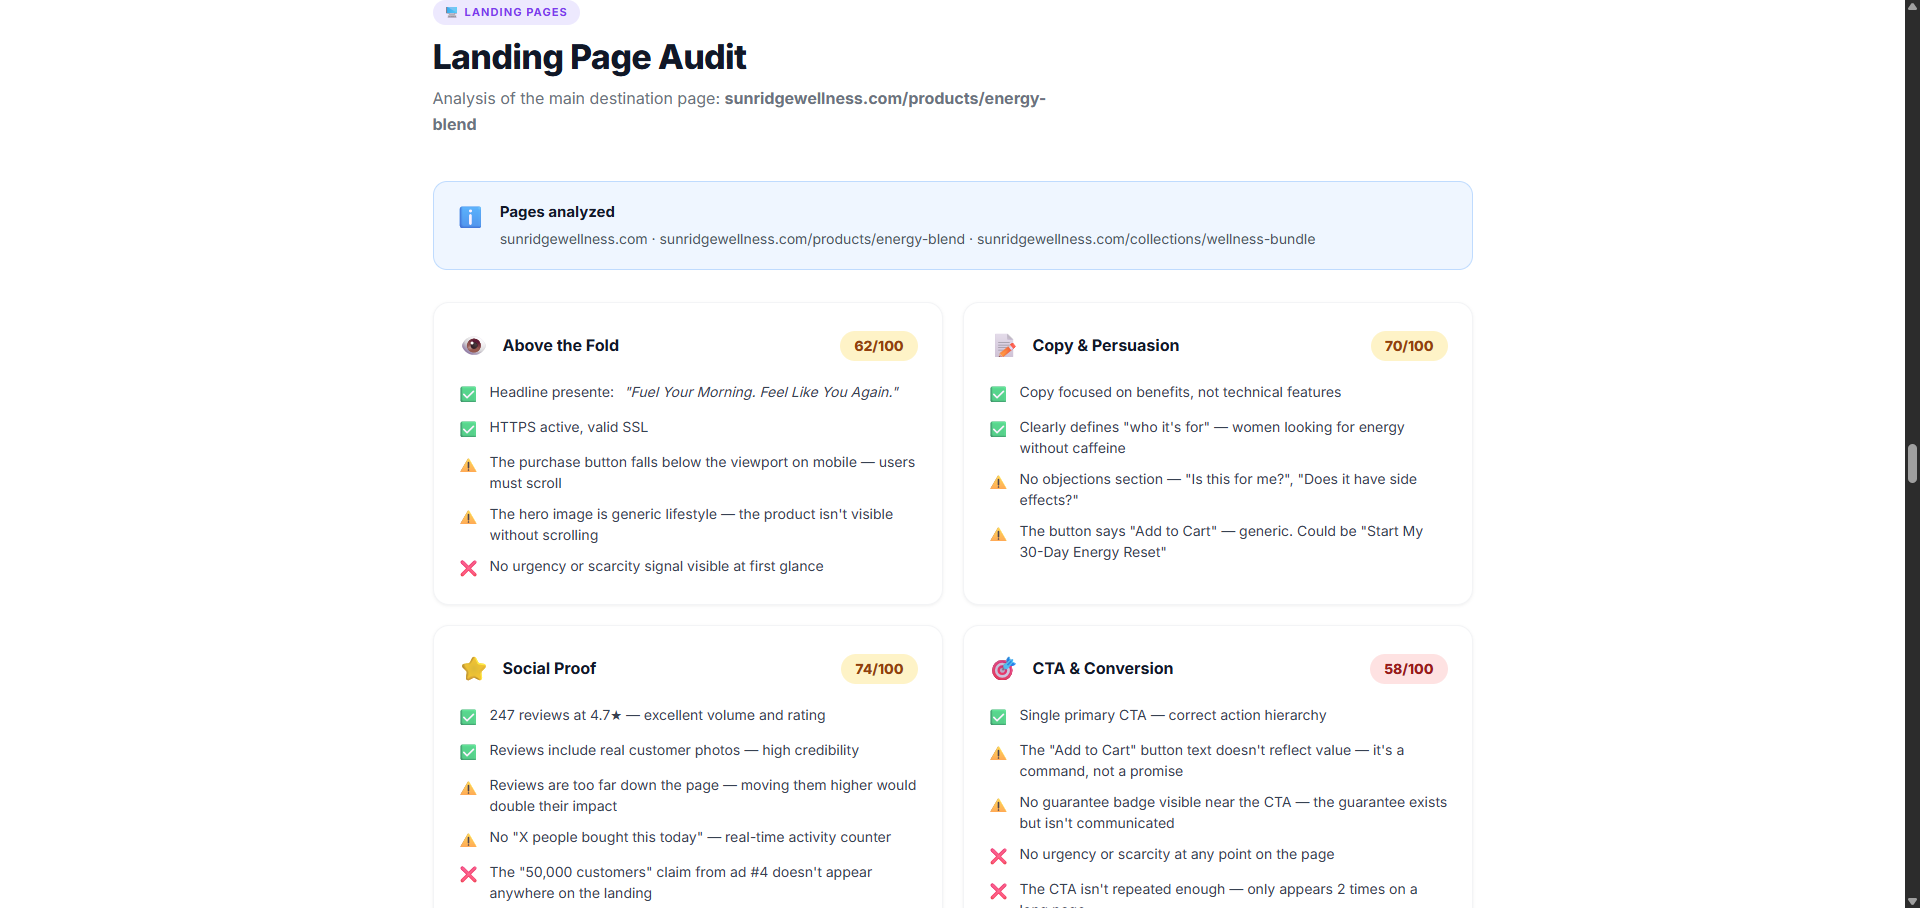Click red X beside No urgency or scarcity signal visible
Viewport: 1920px width, 908px height.
coord(468,568)
